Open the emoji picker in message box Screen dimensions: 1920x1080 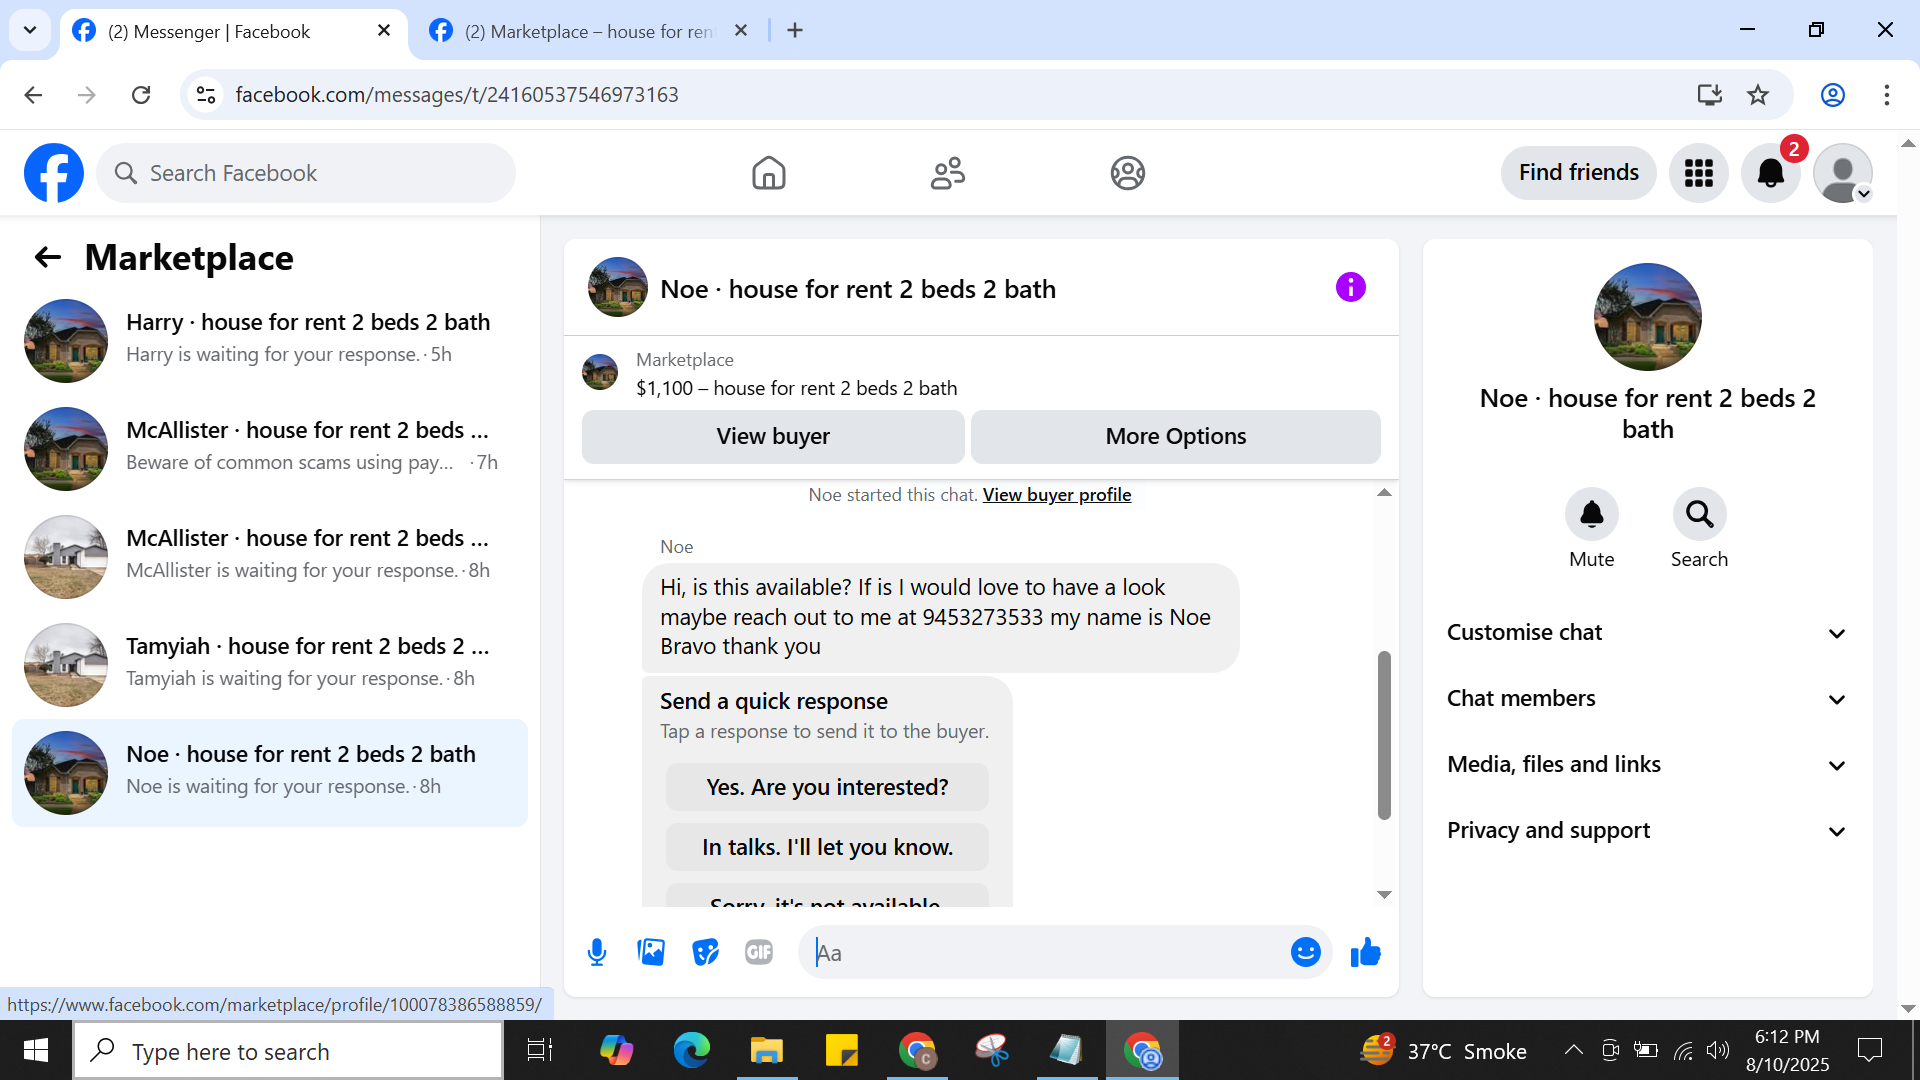tap(1305, 952)
